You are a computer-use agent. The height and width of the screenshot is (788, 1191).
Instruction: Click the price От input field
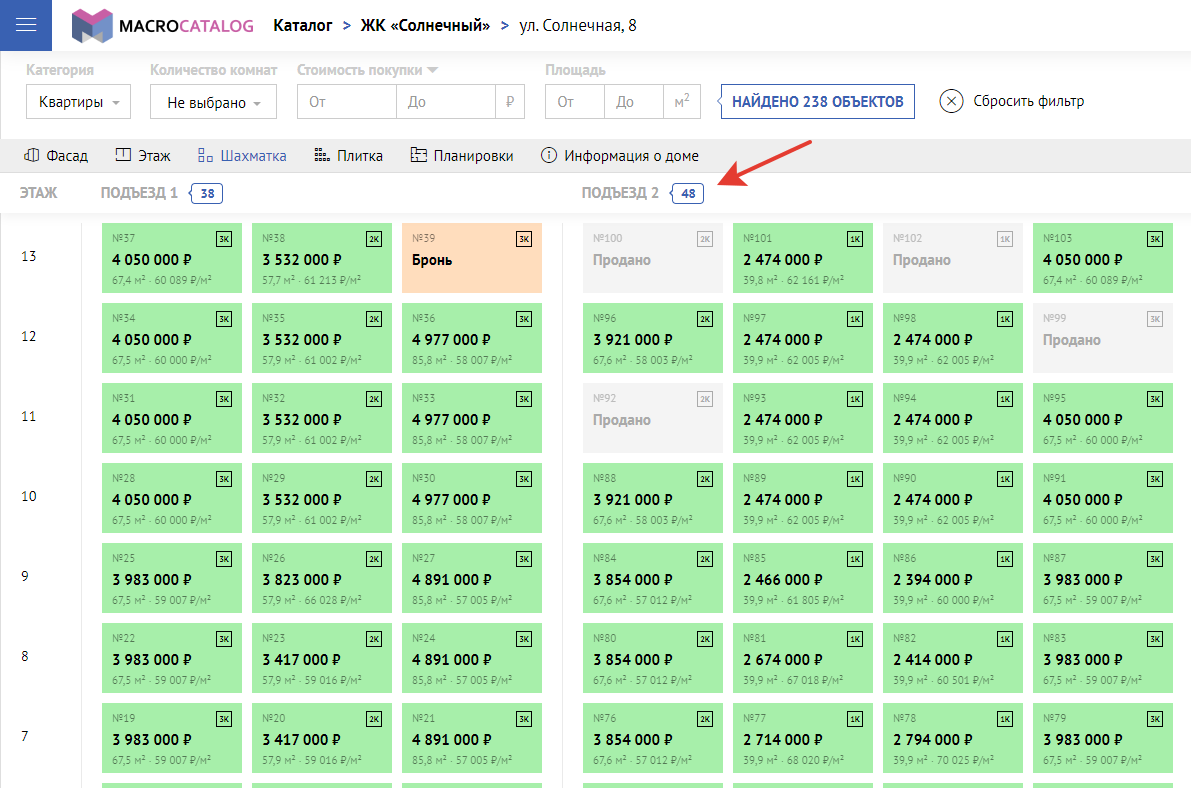pyautogui.click(x=346, y=102)
